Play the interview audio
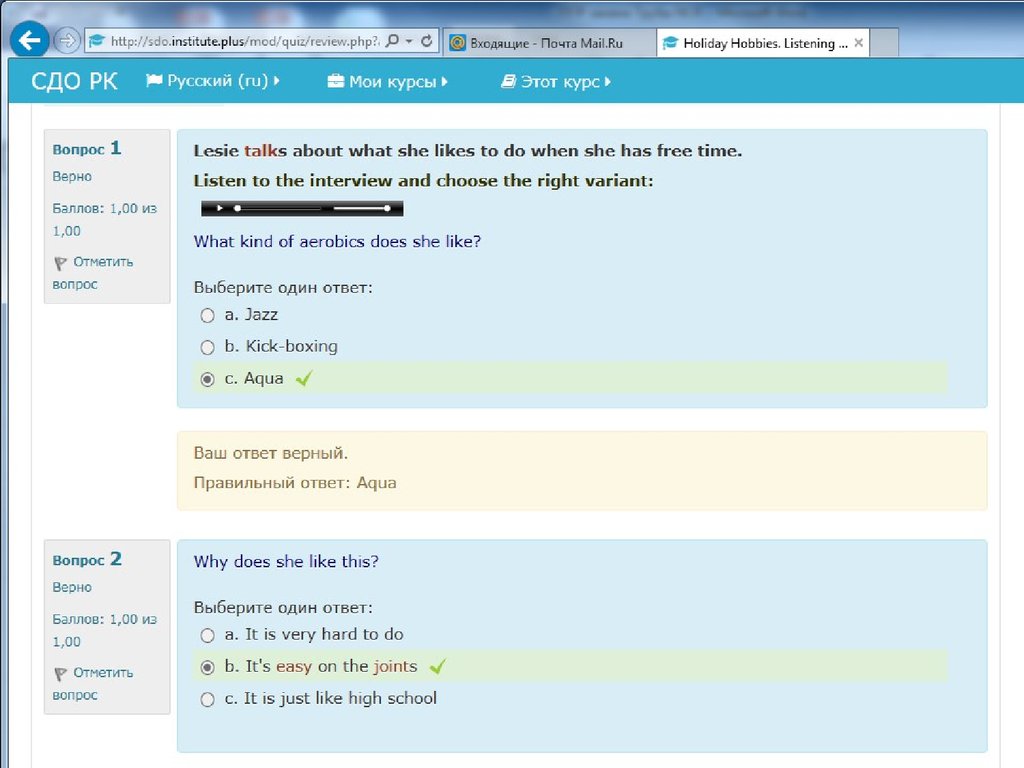The height and width of the screenshot is (768, 1024). click(x=219, y=208)
